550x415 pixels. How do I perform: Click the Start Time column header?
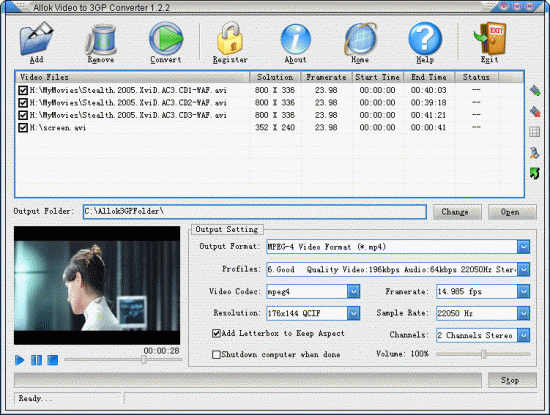(x=377, y=77)
